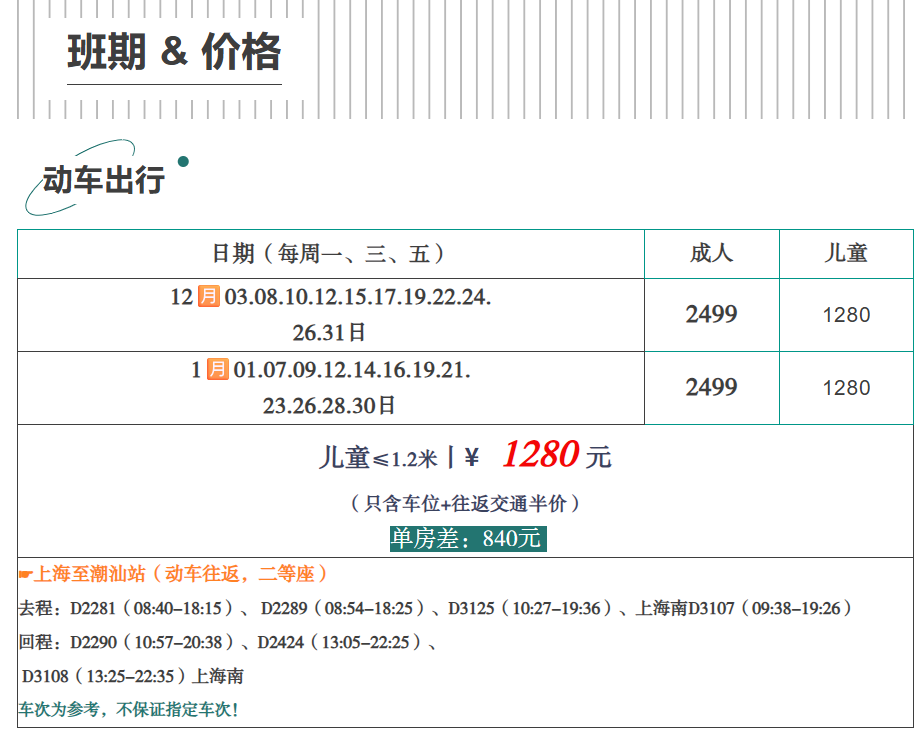Click the green 单房差：840元 label

[x=467, y=539]
